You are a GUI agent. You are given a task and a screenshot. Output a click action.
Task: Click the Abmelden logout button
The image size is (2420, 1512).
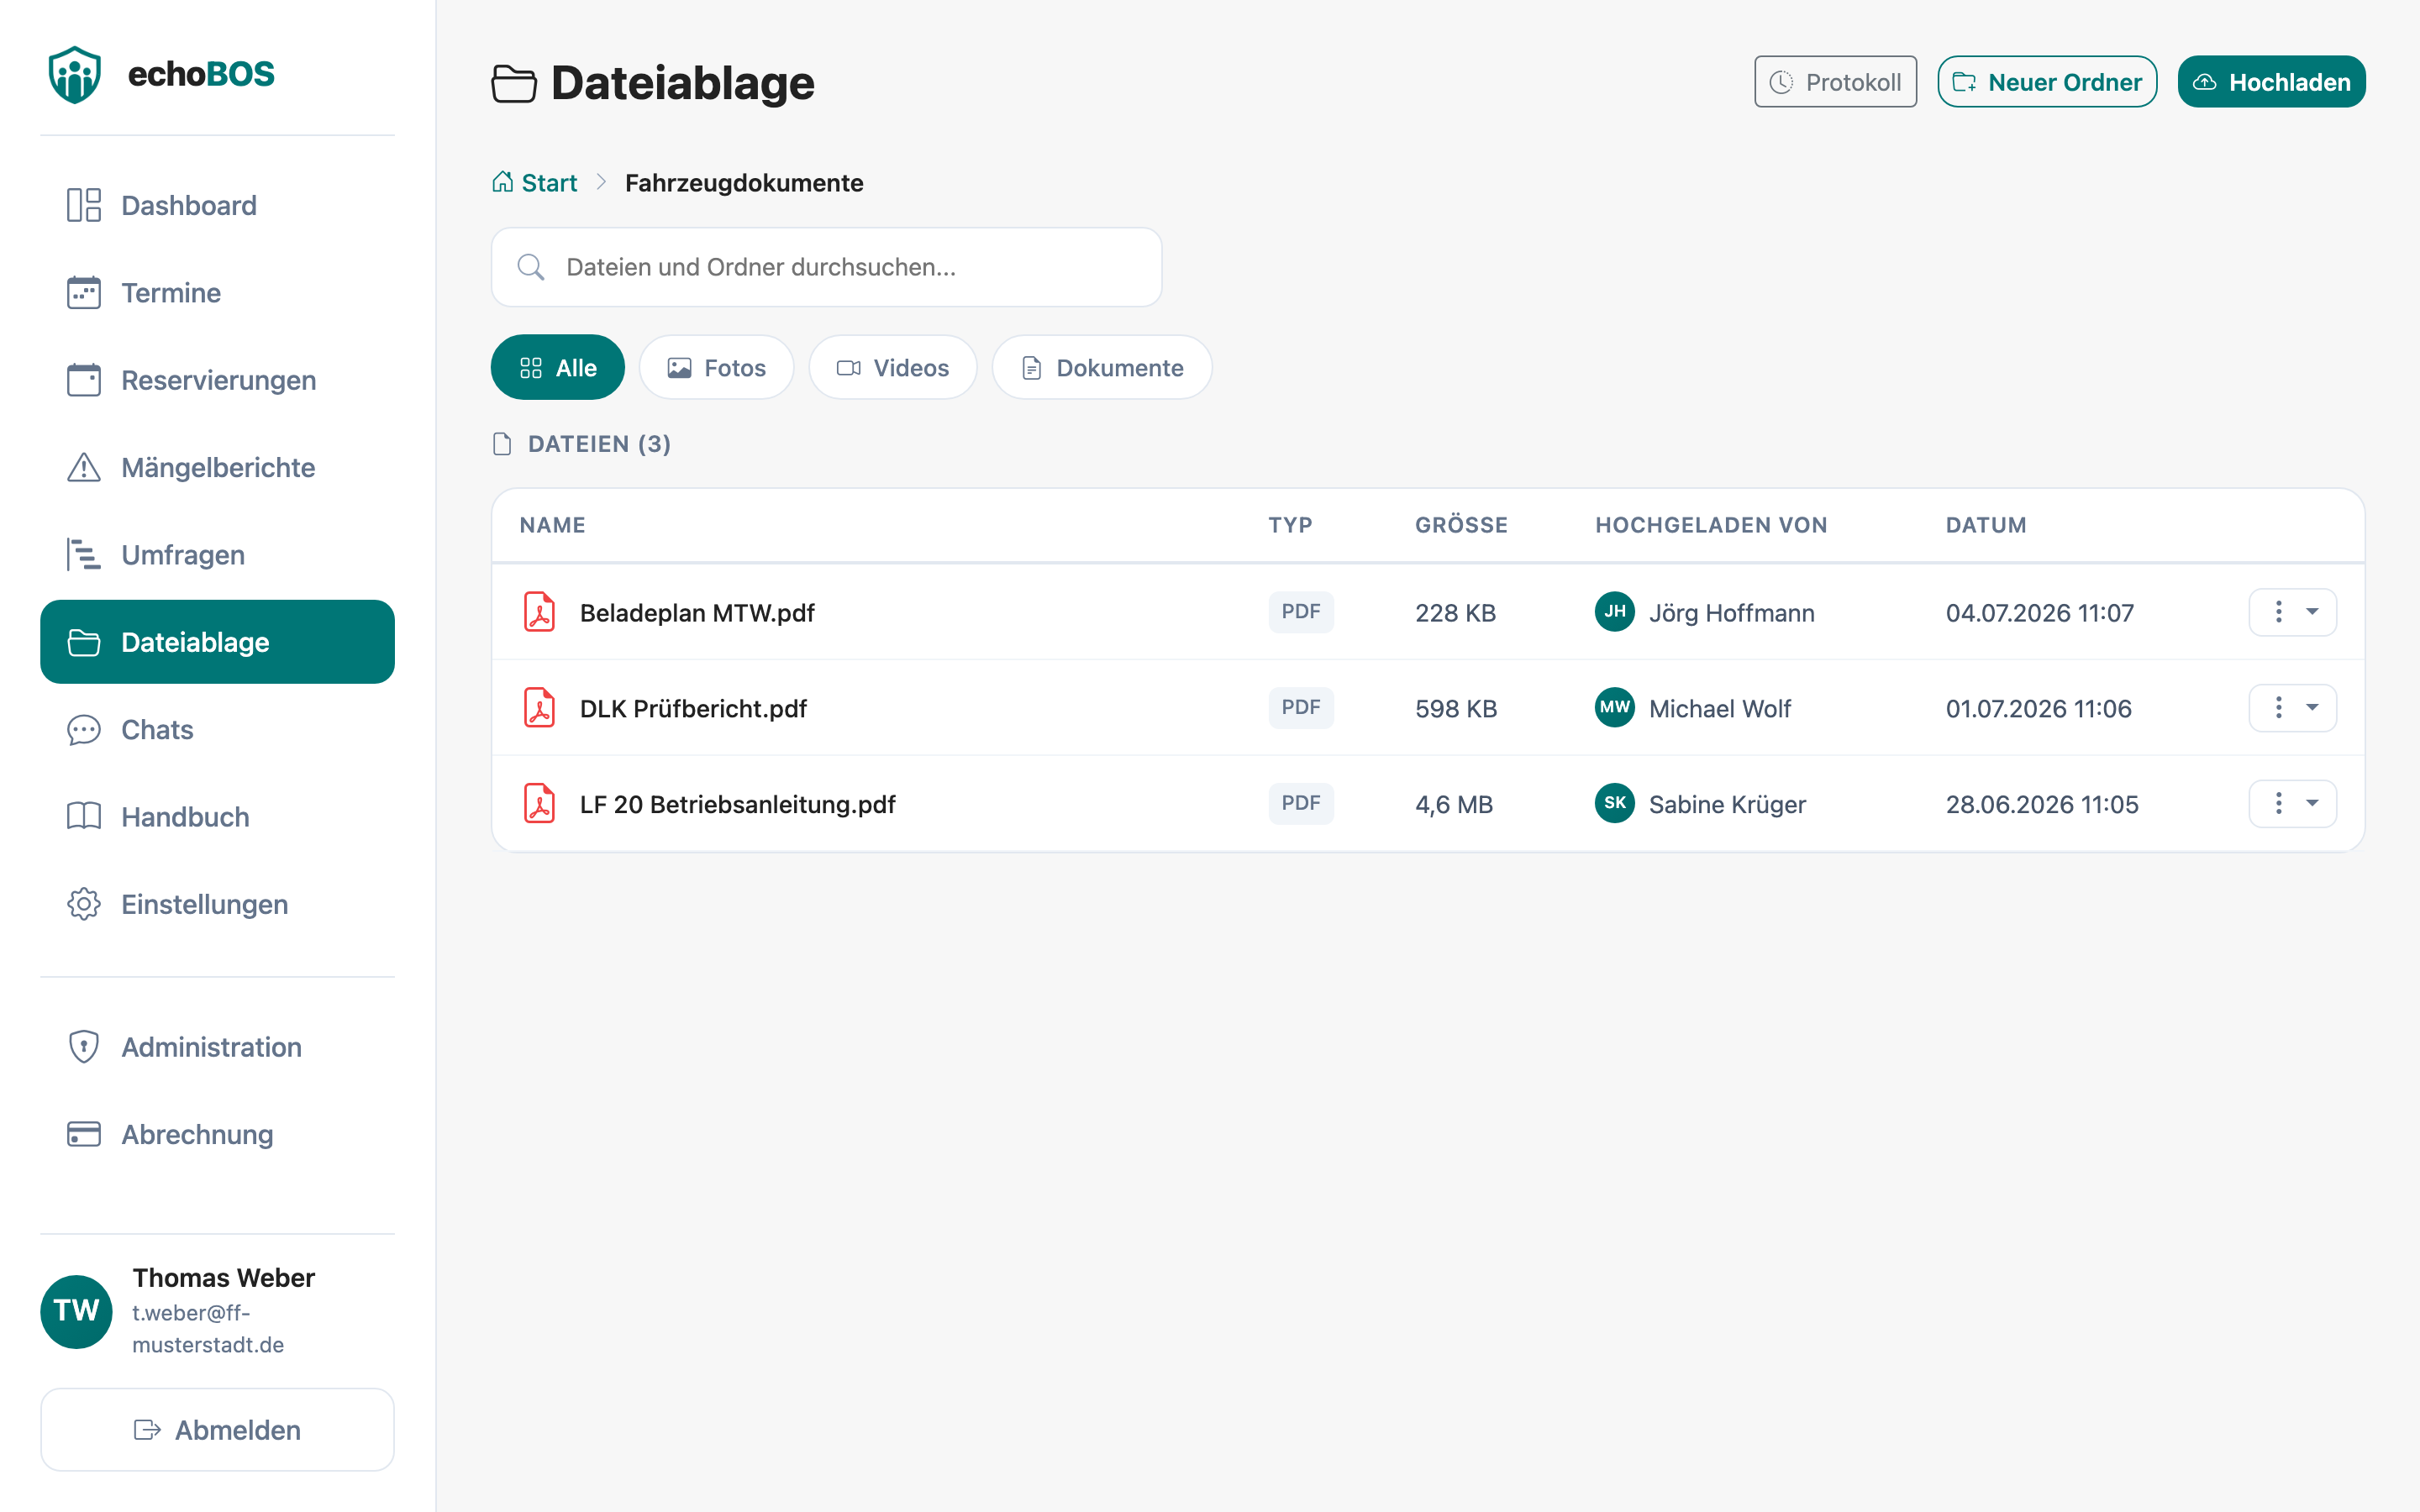[x=217, y=1429]
